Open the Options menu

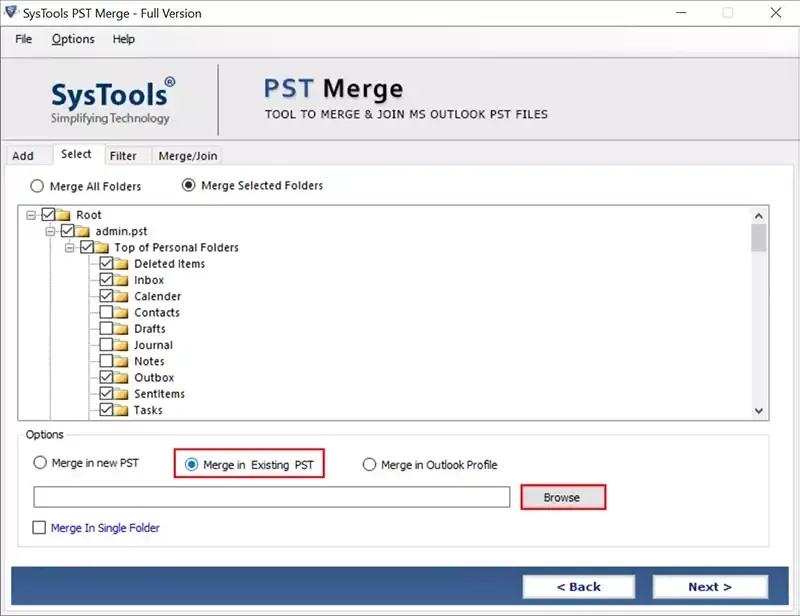point(73,39)
